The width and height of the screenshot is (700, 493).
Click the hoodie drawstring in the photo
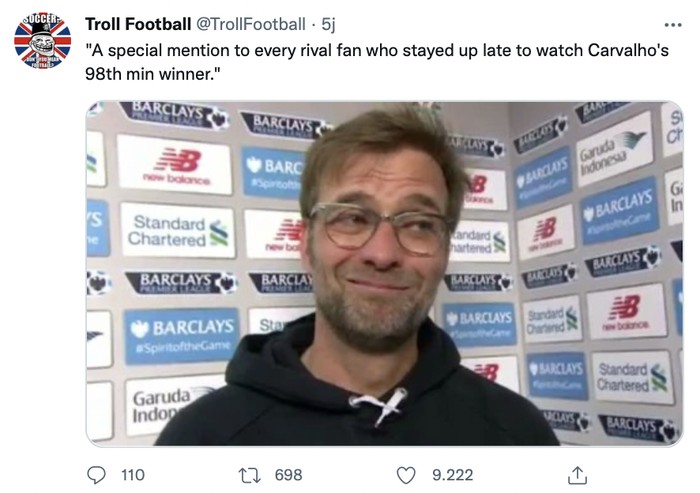(378, 405)
